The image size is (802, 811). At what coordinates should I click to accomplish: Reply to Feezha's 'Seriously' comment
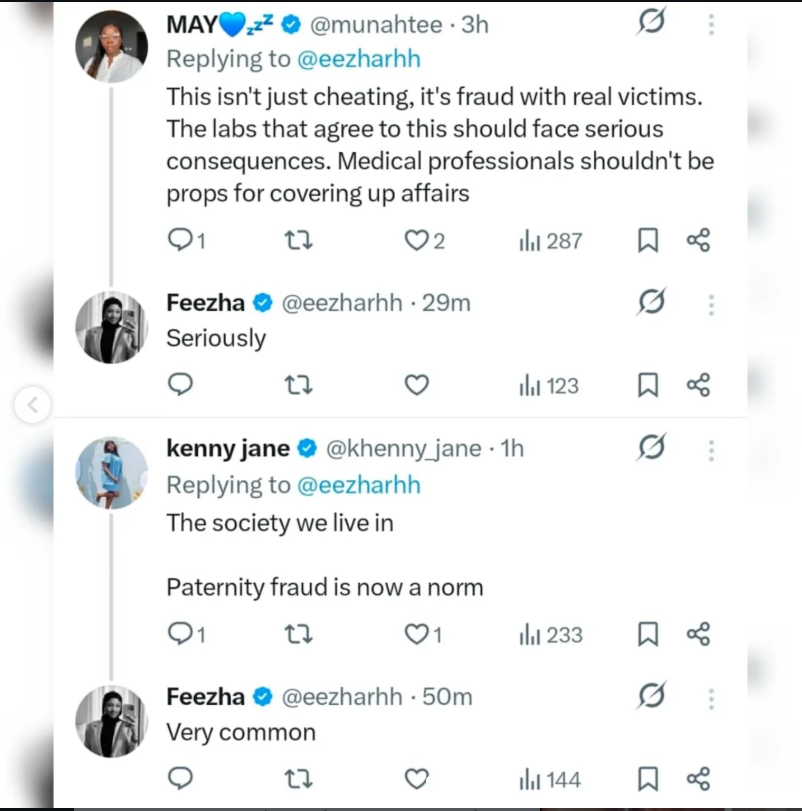[x=180, y=384]
